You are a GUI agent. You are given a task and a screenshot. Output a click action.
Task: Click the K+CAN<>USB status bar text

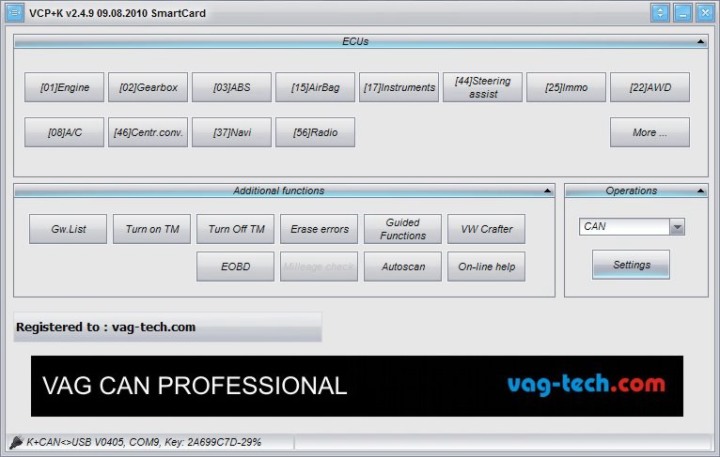pyautogui.click(x=144, y=442)
